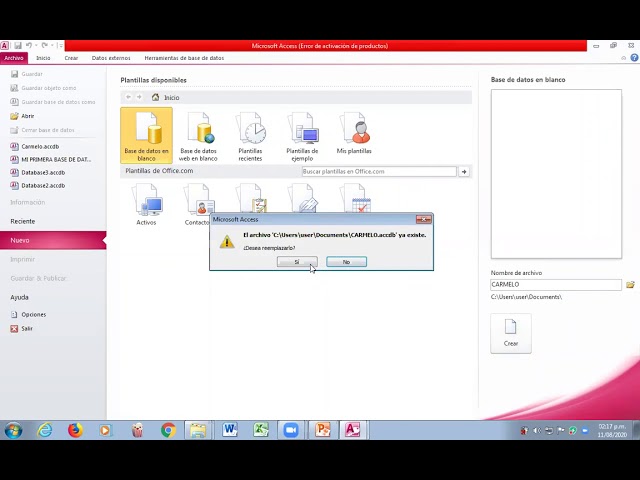Viewport: 640px width, 480px height.
Task: Open recent file Database3.accdb
Action: click(38, 172)
